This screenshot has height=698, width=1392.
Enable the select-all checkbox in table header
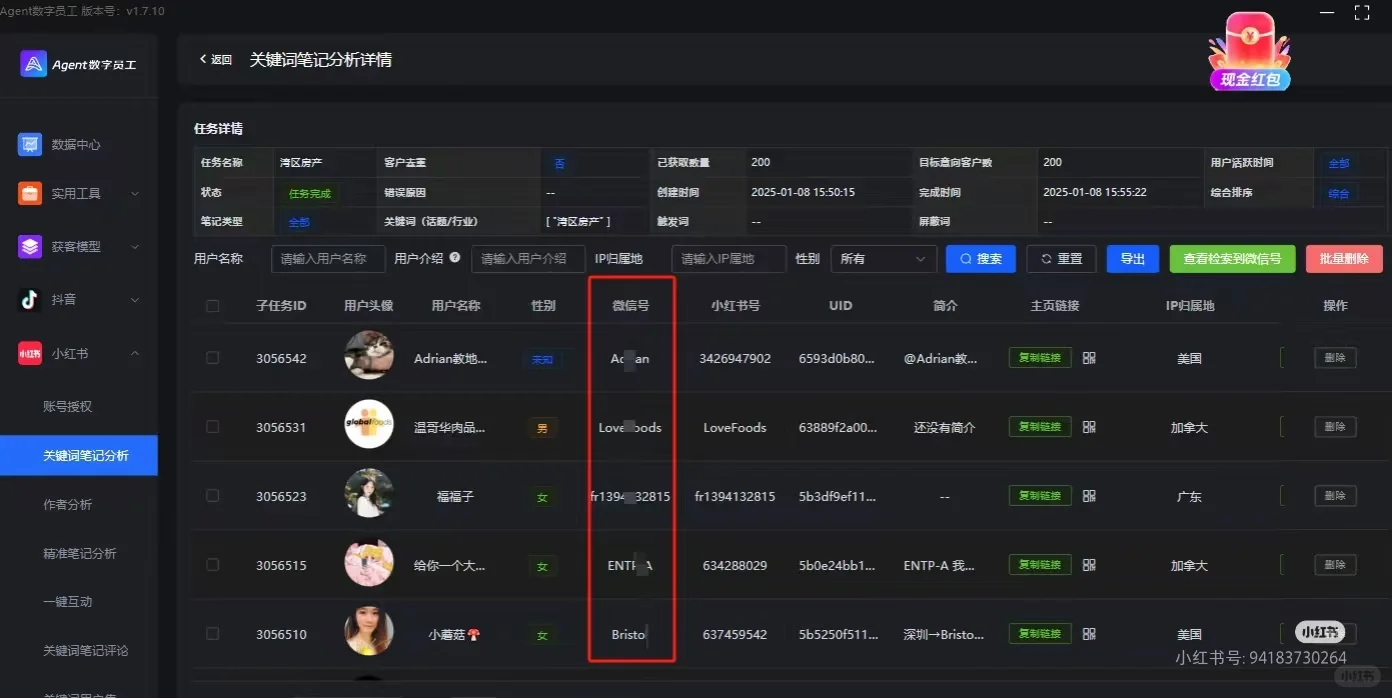tap(212, 306)
